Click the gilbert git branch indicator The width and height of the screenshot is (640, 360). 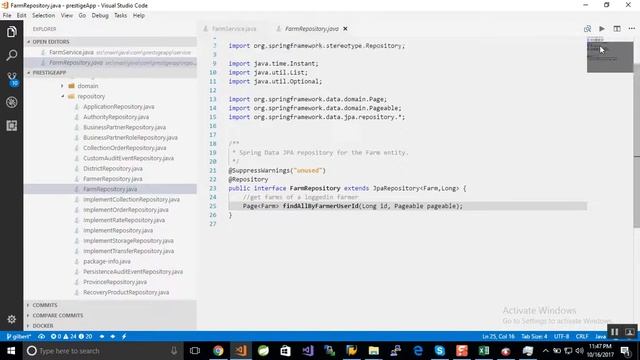pyautogui.click(x=19, y=337)
